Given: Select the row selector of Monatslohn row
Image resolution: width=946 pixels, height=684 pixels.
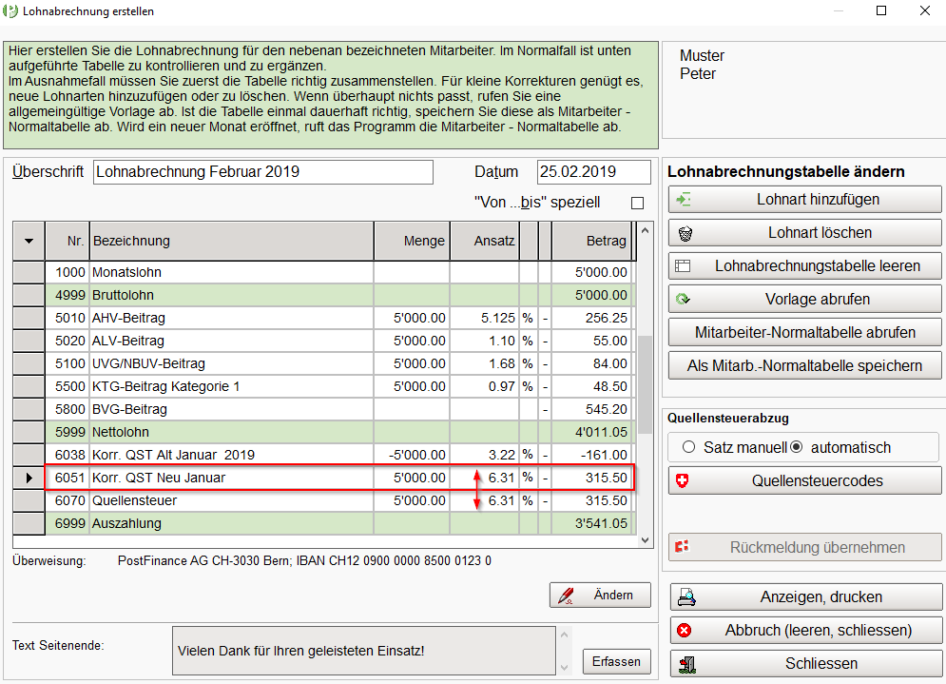Looking at the screenshot, I should click(29, 273).
